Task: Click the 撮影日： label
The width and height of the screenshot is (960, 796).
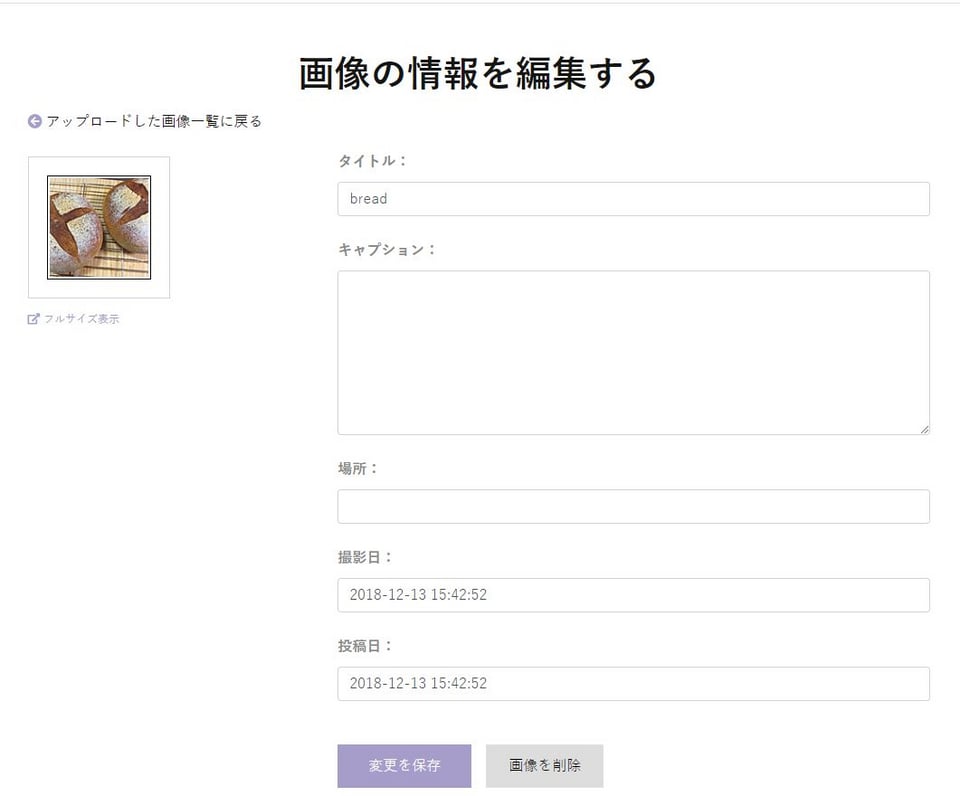Action: tap(366, 557)
